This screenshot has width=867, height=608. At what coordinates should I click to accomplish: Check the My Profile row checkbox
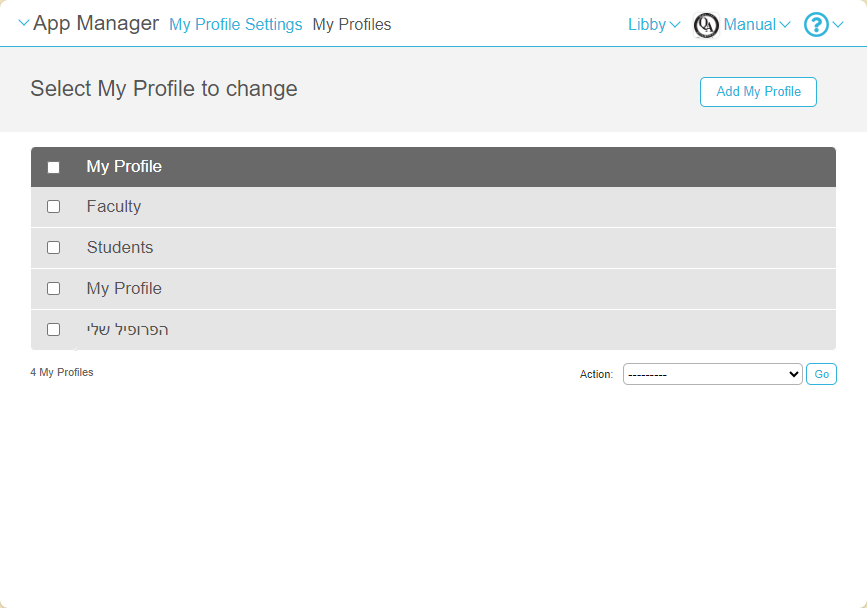tap(54, 289)
